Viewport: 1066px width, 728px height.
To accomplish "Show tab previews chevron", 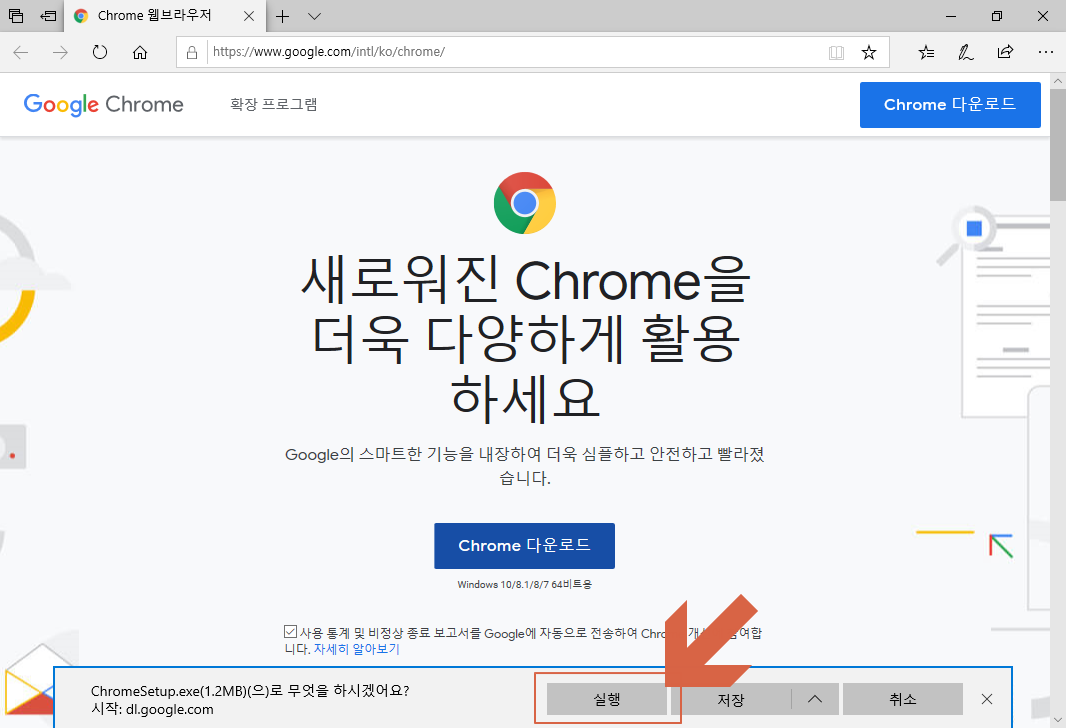I will 314,16.
